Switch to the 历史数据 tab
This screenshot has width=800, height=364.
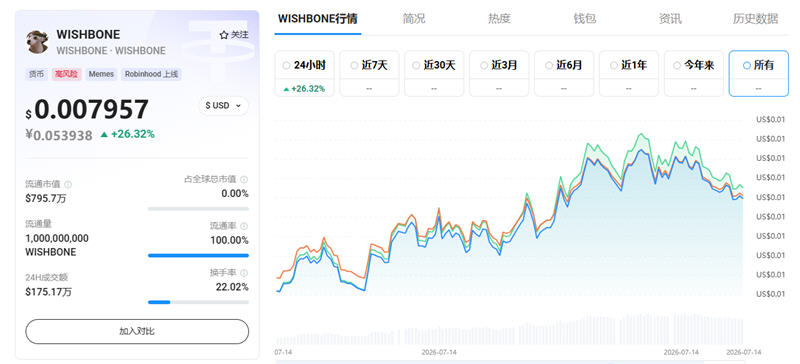coord(756,19)
